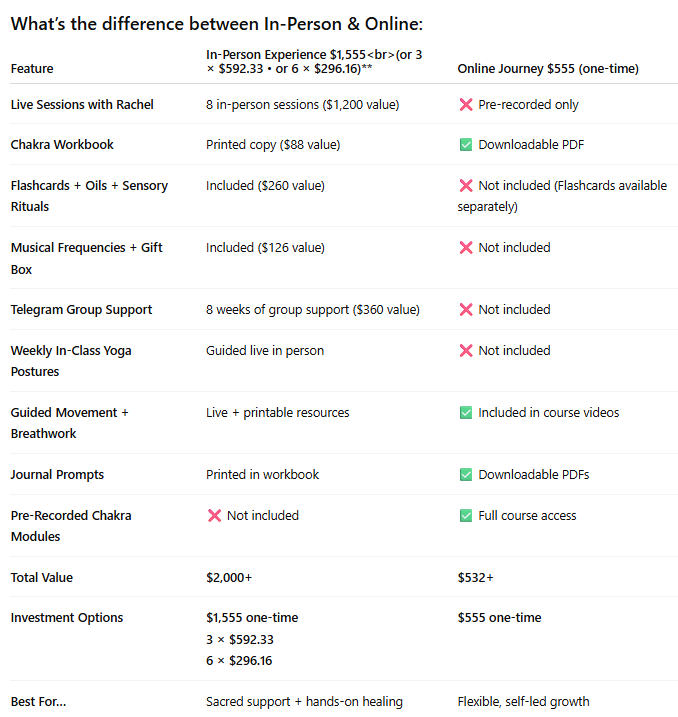678x717 pixels.
Task: Click the In-Person Experience $1,555 header
Action: pyautogui.click(x=314, y=62)
